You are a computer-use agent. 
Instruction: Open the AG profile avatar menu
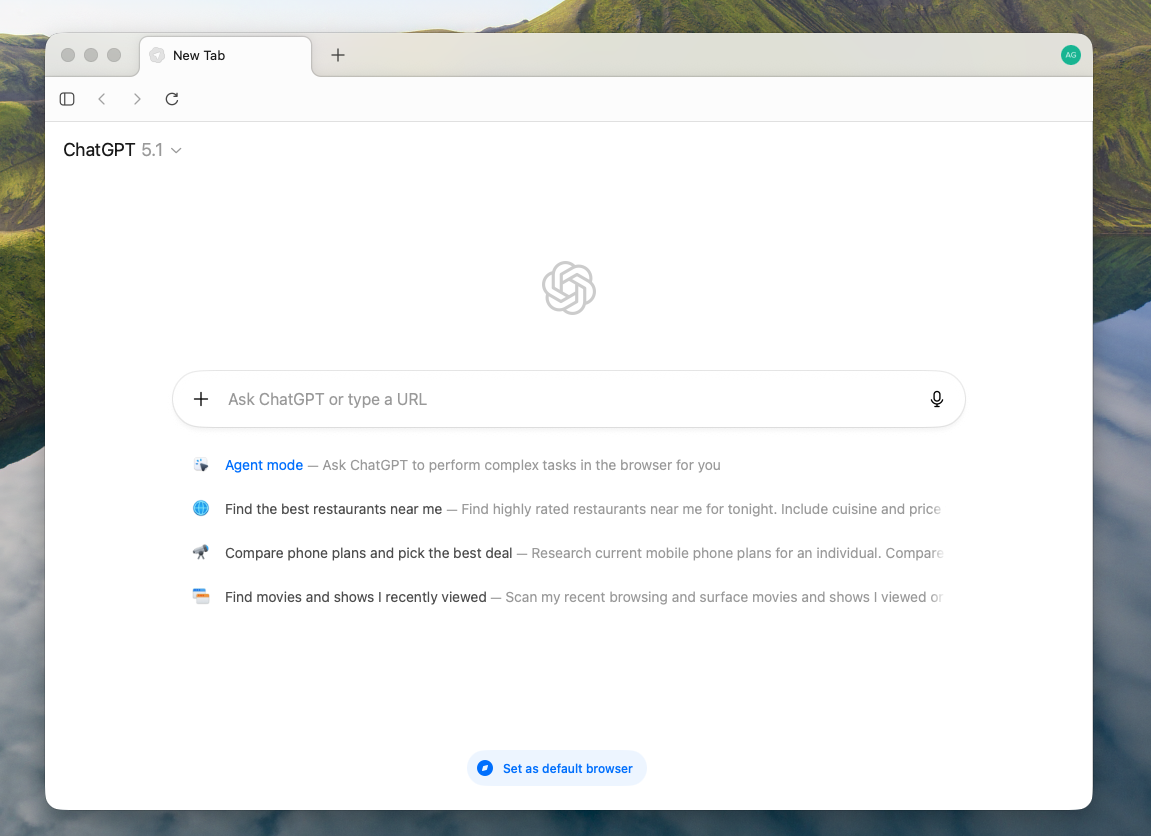point(1070,55)
